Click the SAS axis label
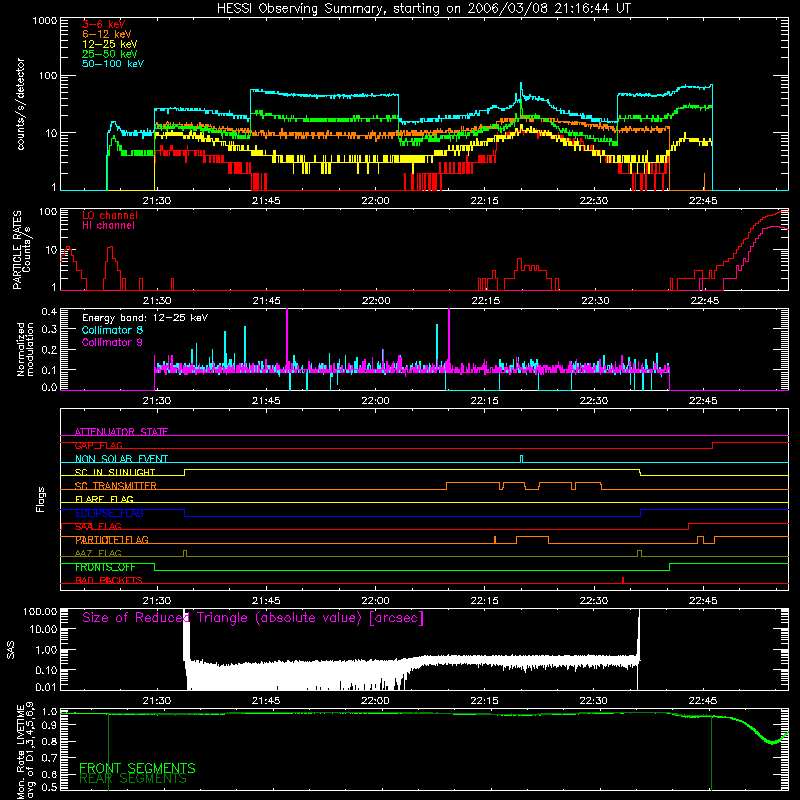The image size is (800, 800). [x=11, y=650]
